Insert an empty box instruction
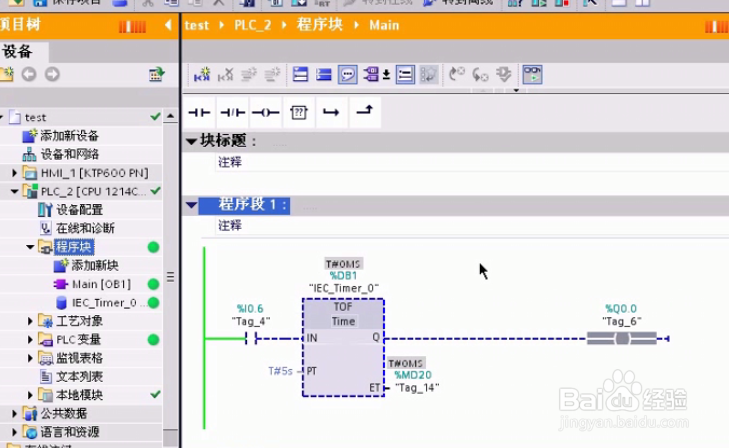 pos(298,112)
